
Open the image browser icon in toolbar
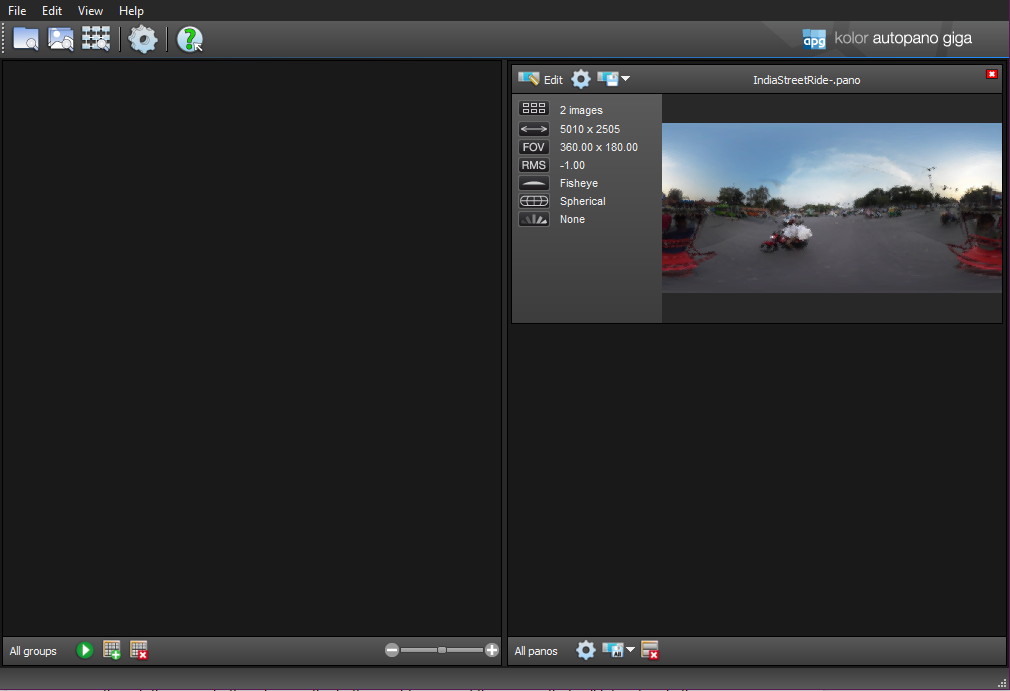(x=60, y=38)
